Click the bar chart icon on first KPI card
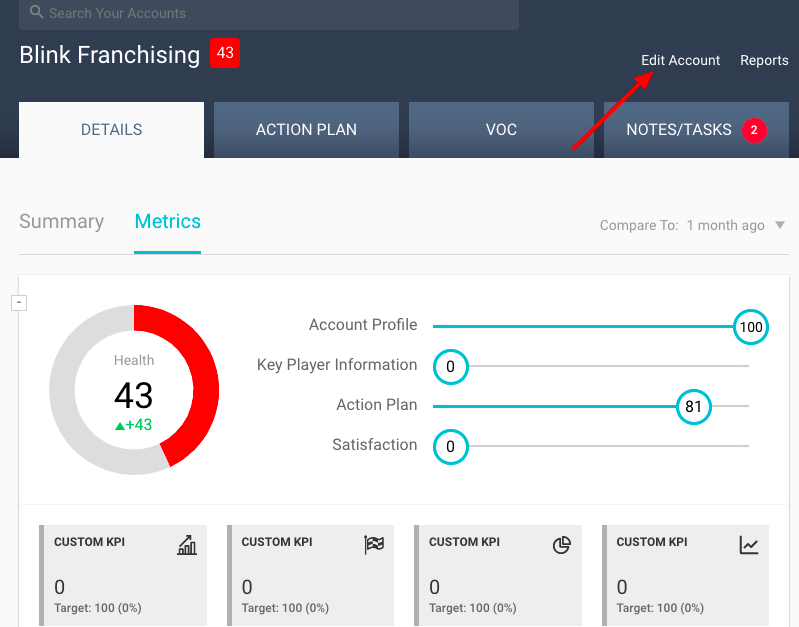The width and height of the screenshot is (799, 627). coord(187,545)
